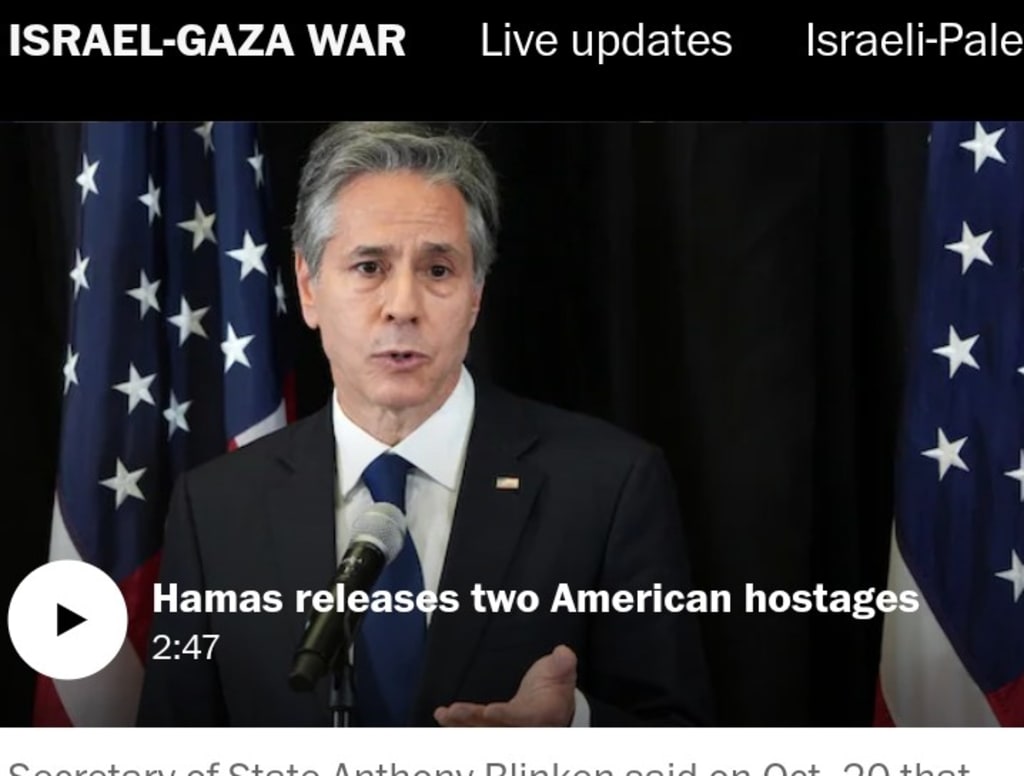The image size is (1024, 776).
Task: Open the truncated Israeli-Pale… nav link
Action: tap(914, 40)
